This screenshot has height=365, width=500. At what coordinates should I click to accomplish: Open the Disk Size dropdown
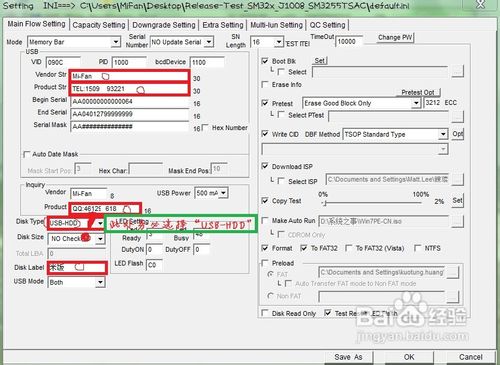[100, 239]
